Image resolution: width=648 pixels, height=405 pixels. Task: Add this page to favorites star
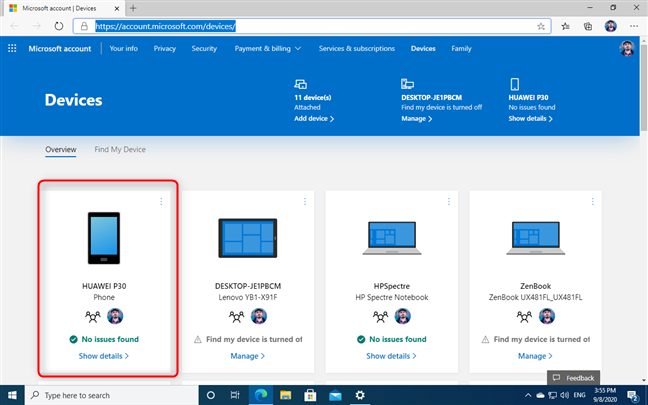click(x=541, y=26)
